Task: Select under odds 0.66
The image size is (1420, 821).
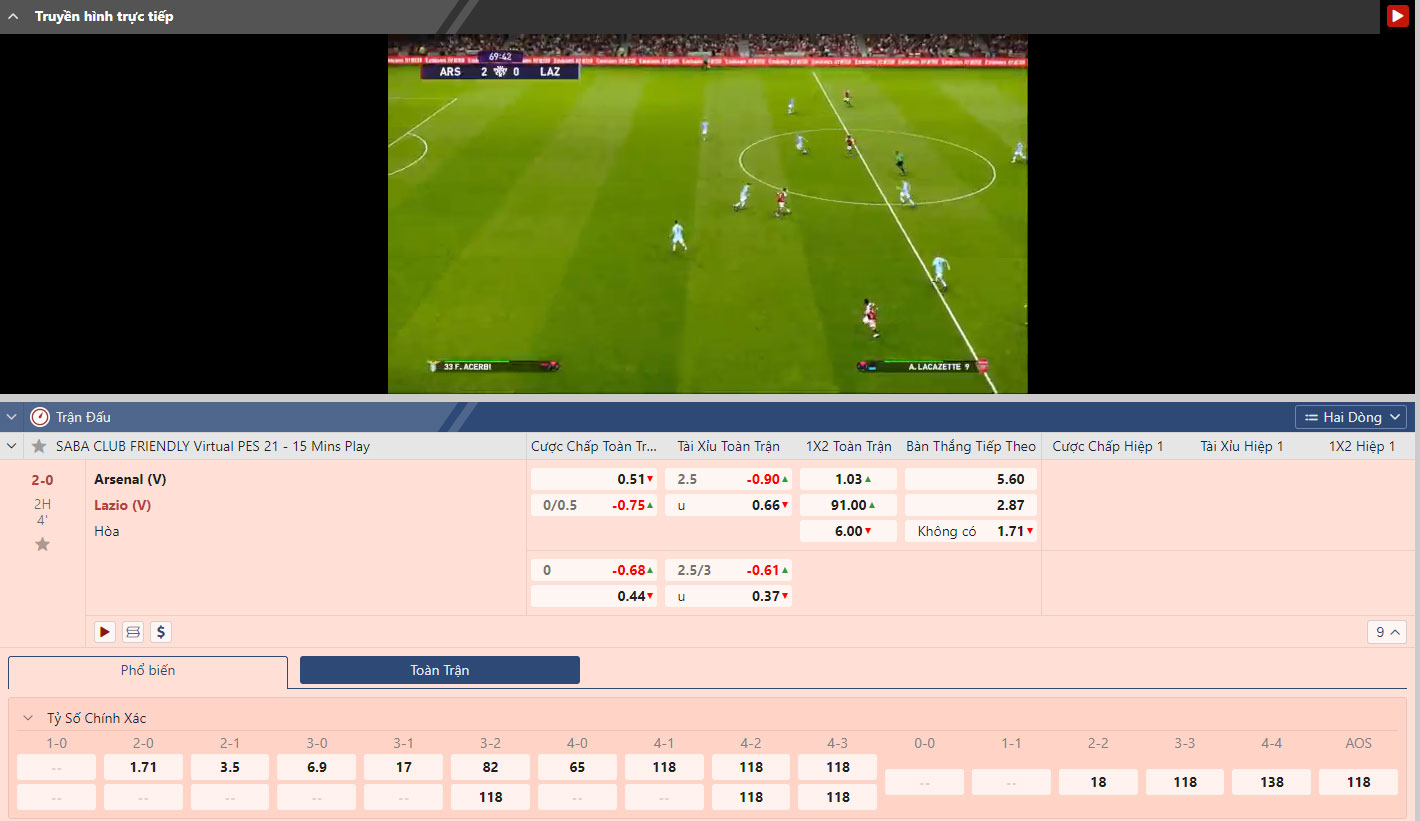Action: [x=728, y=505]
